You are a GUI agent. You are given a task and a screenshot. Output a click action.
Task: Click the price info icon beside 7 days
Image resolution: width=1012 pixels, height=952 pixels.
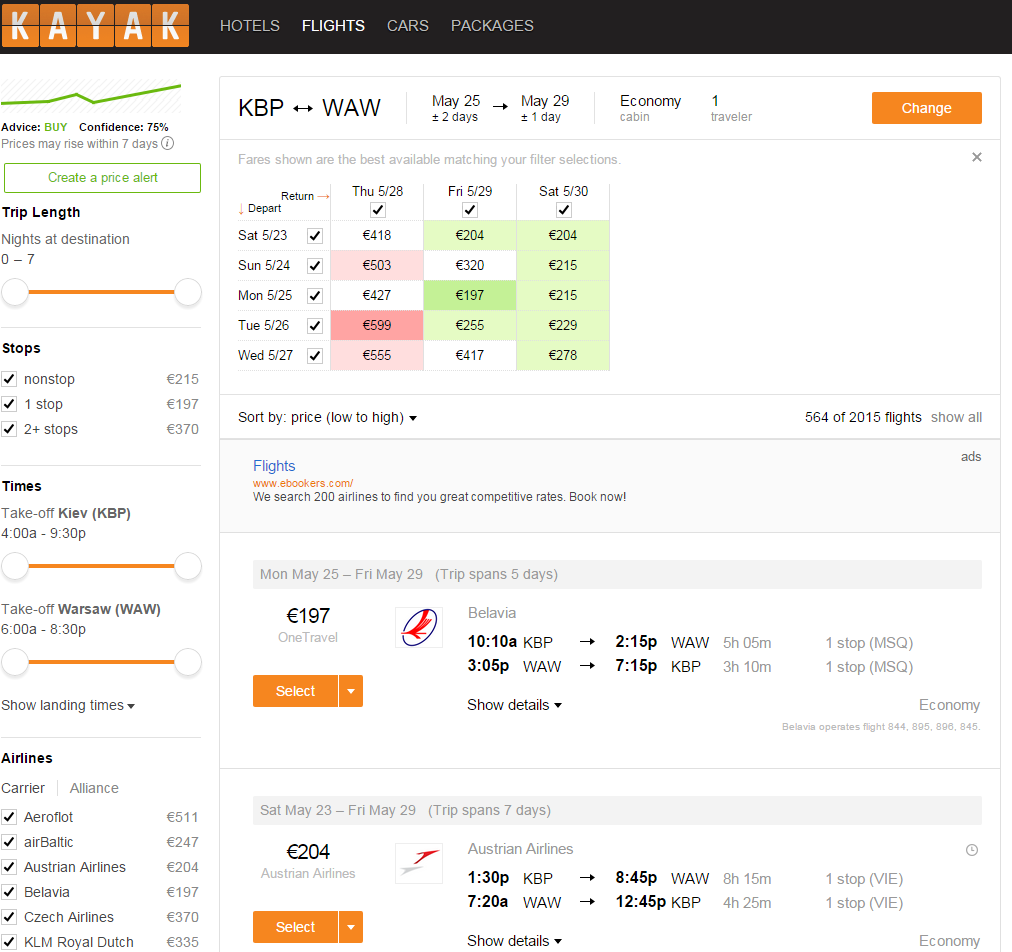(167, 143)
